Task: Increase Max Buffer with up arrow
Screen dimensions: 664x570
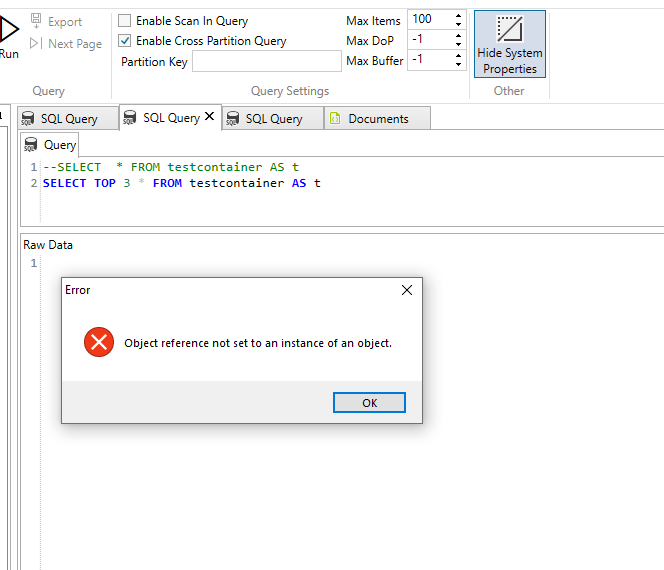Action: (x=458, y=56)
